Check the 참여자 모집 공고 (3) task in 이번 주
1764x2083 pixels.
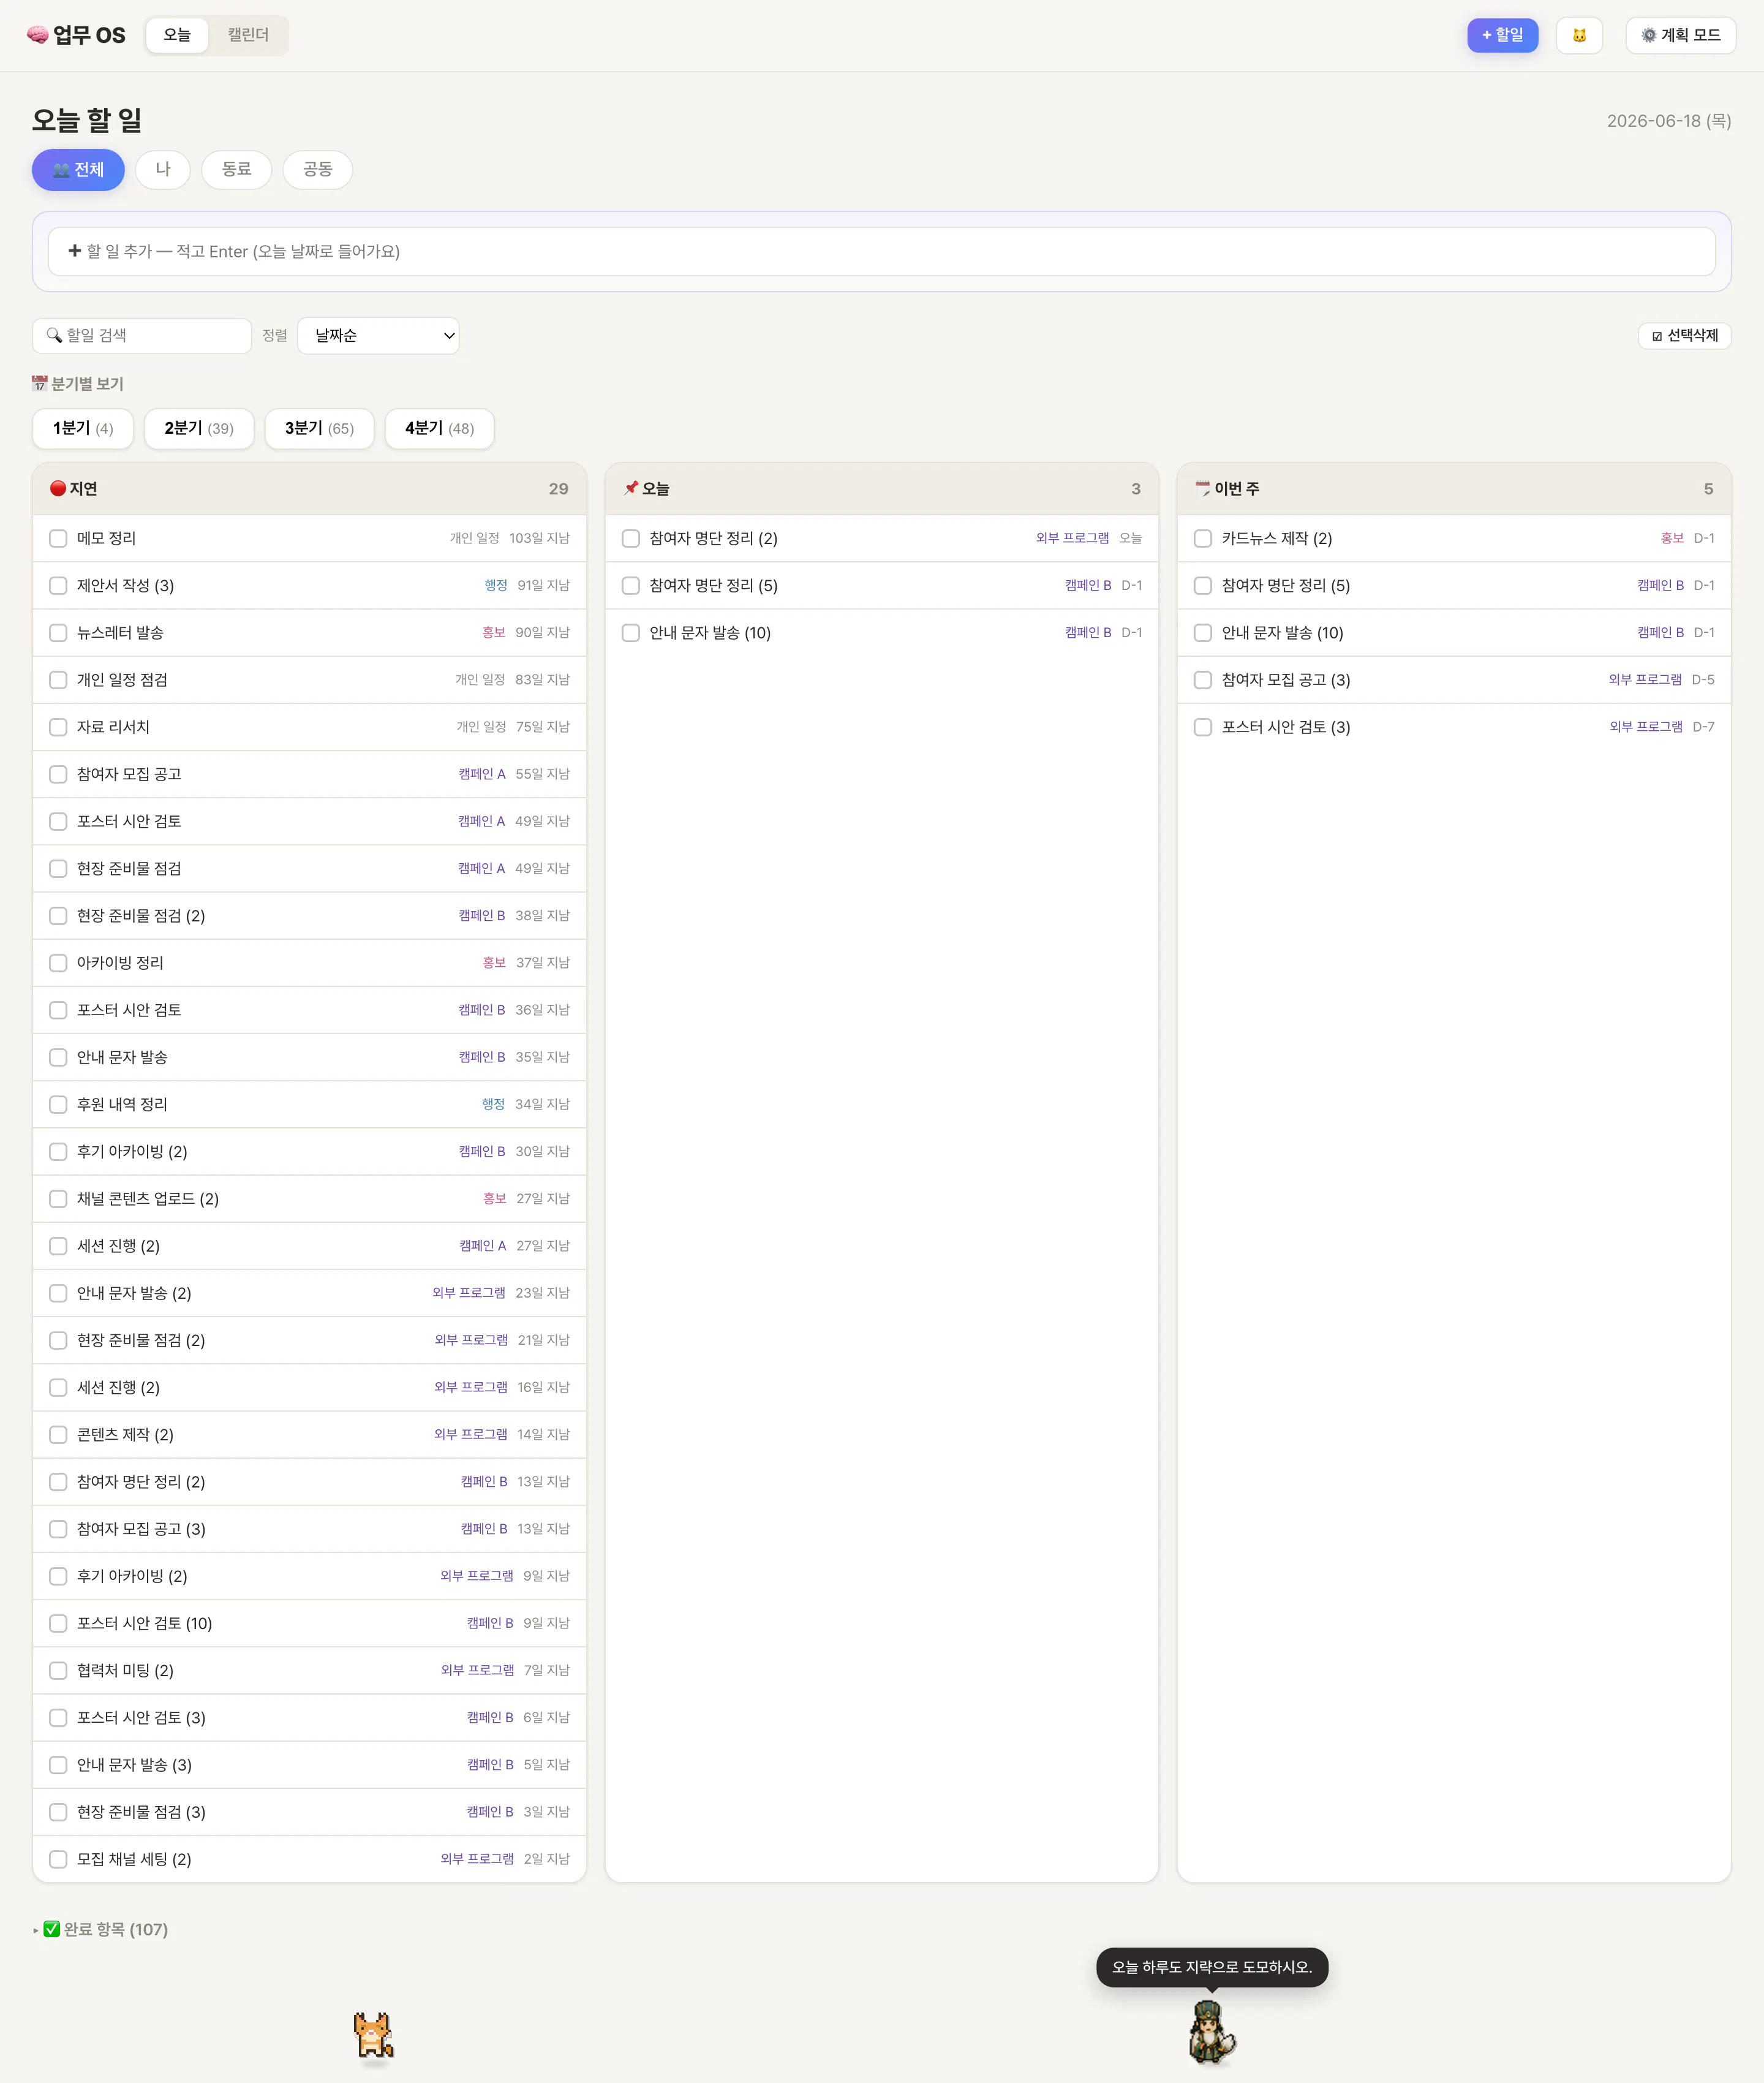pos(1203,680)
